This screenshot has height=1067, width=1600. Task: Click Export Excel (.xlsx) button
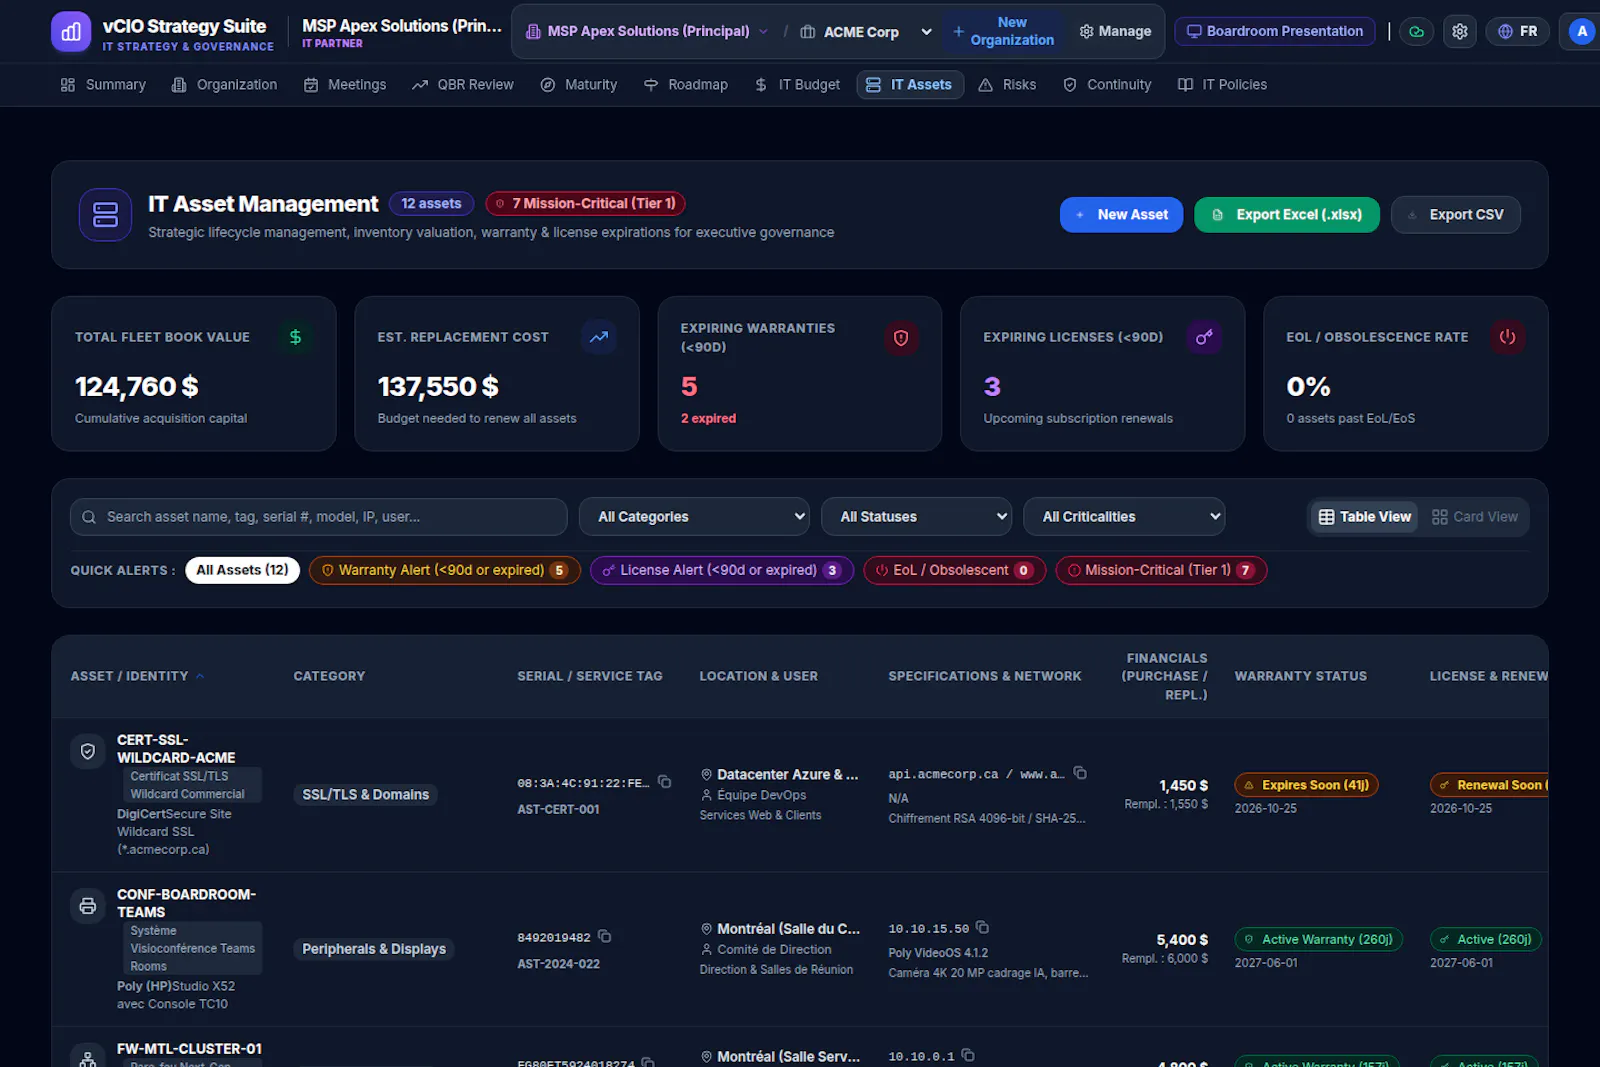coord(1287,215)
